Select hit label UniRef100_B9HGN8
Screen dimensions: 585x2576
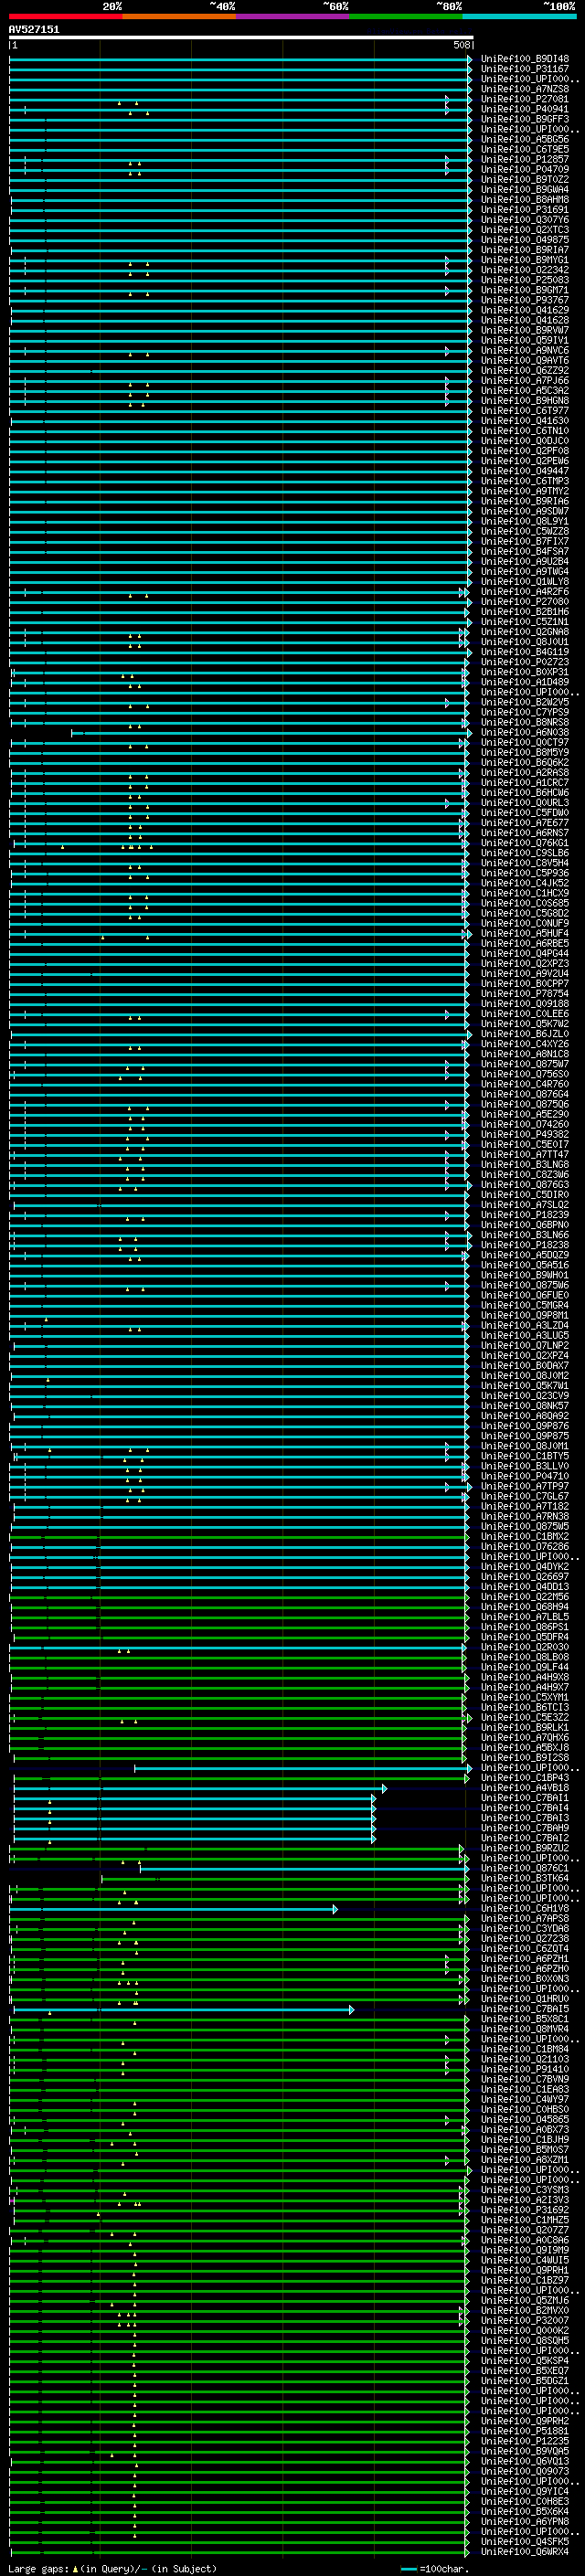pos(525,401)
